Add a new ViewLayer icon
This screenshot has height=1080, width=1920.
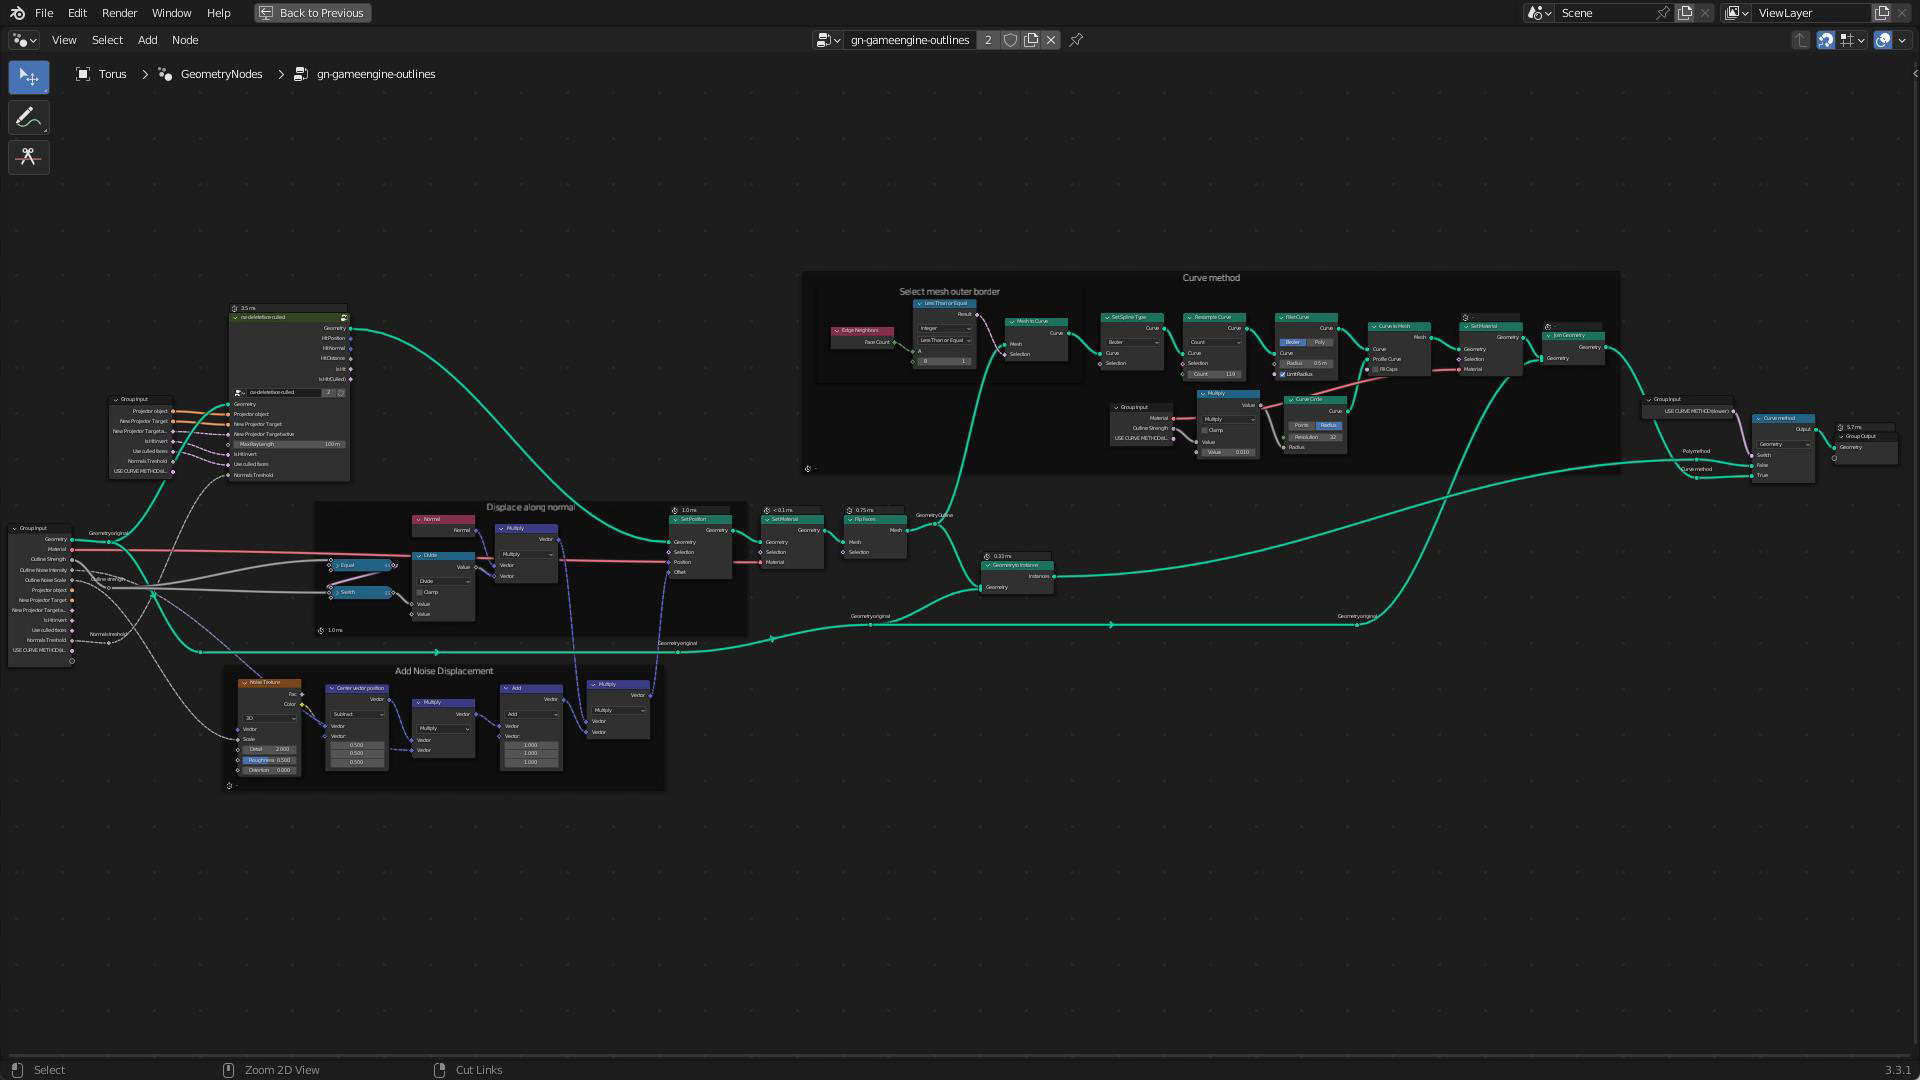[1882, 13]
